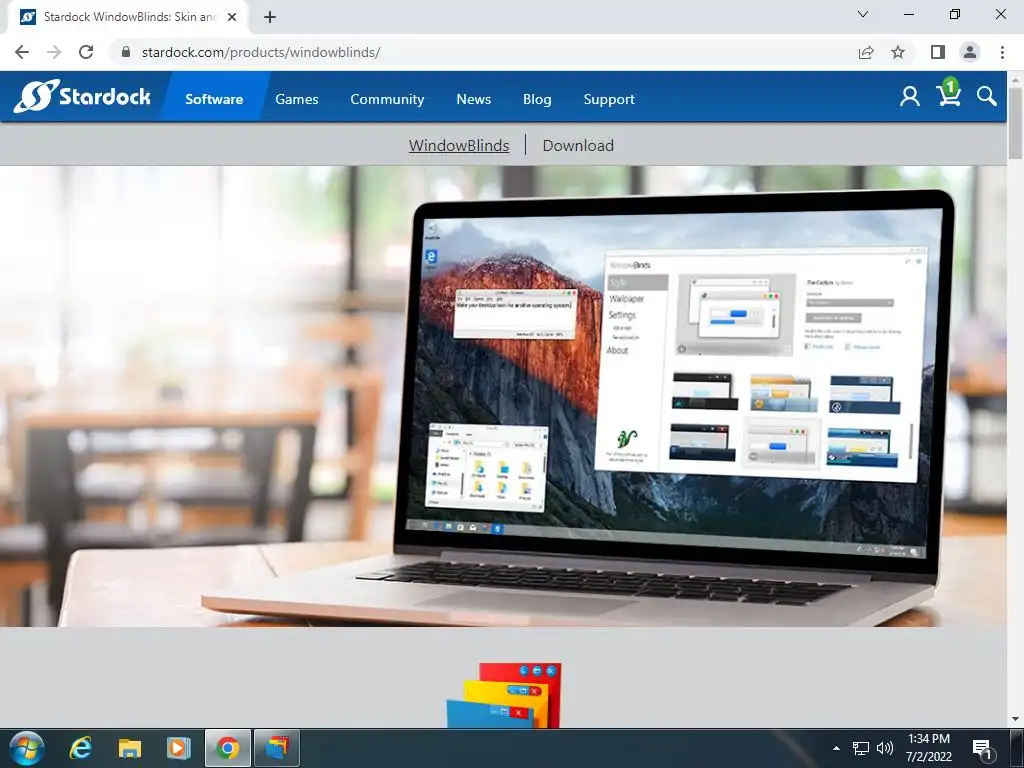Screen dimensions: 1024x768
Task: Open the Games menu
Action: [x=296, y=99]
